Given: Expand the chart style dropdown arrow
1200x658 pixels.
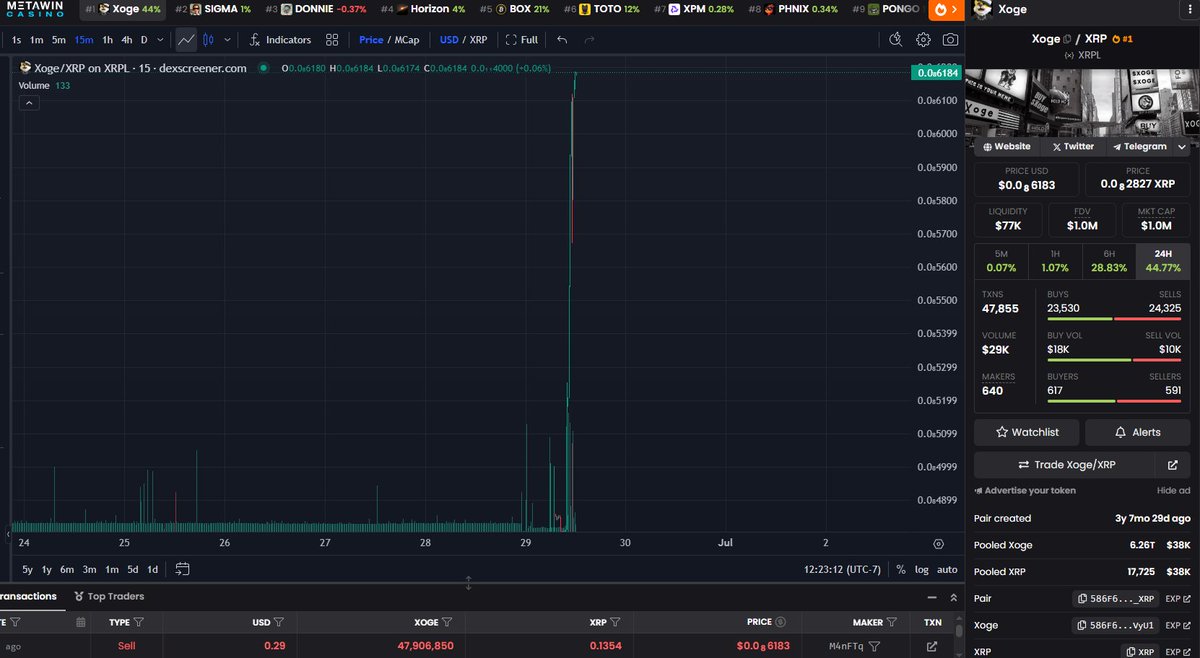Looking at the screenshot, I should point(228,40).
